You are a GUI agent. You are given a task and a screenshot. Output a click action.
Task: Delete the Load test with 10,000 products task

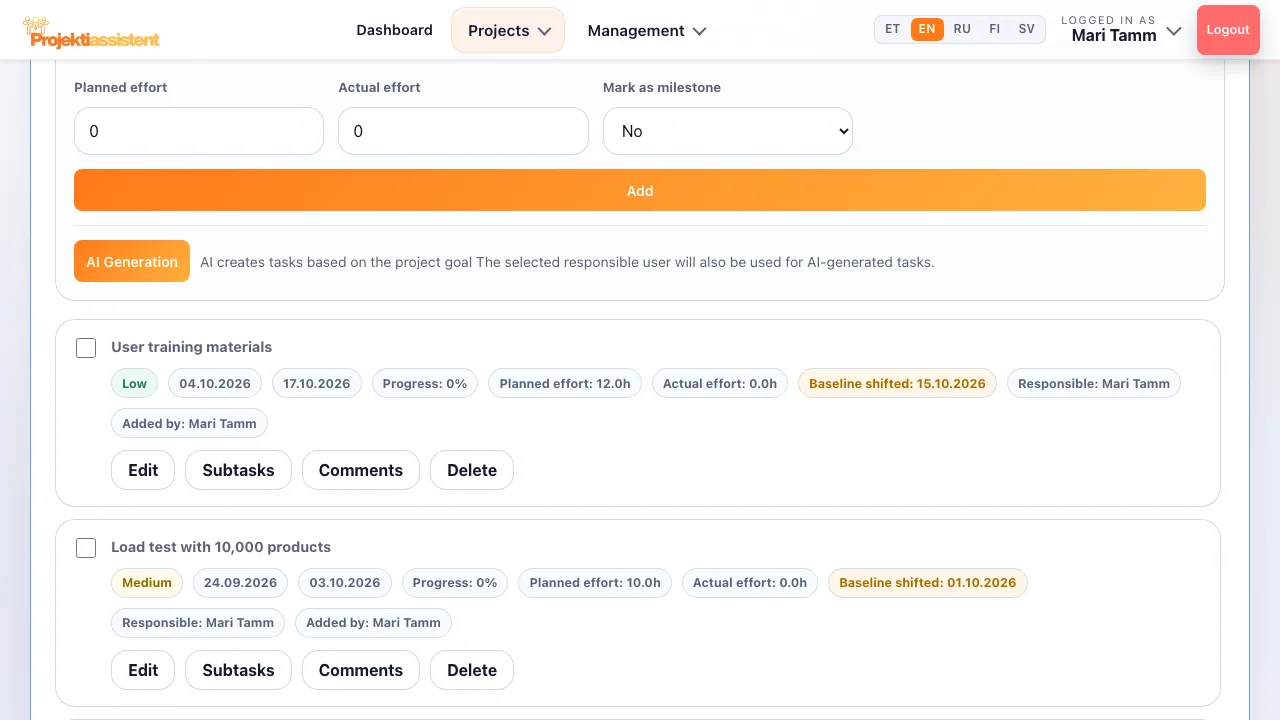pos(472,670)
